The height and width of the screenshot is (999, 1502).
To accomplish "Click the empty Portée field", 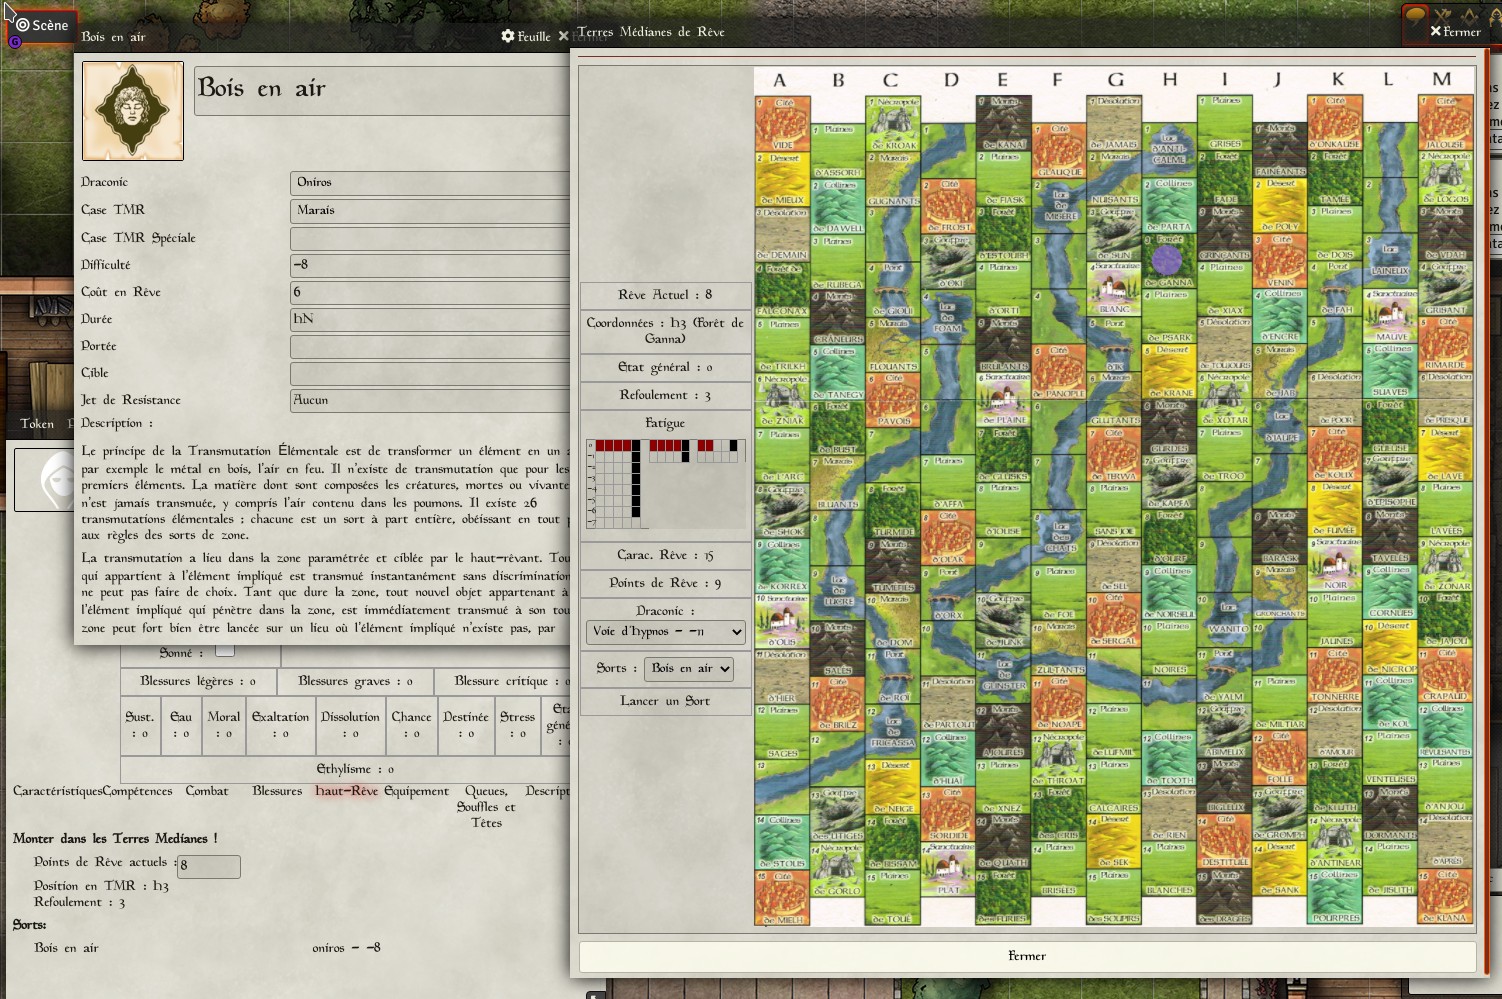I will (430, 346).
